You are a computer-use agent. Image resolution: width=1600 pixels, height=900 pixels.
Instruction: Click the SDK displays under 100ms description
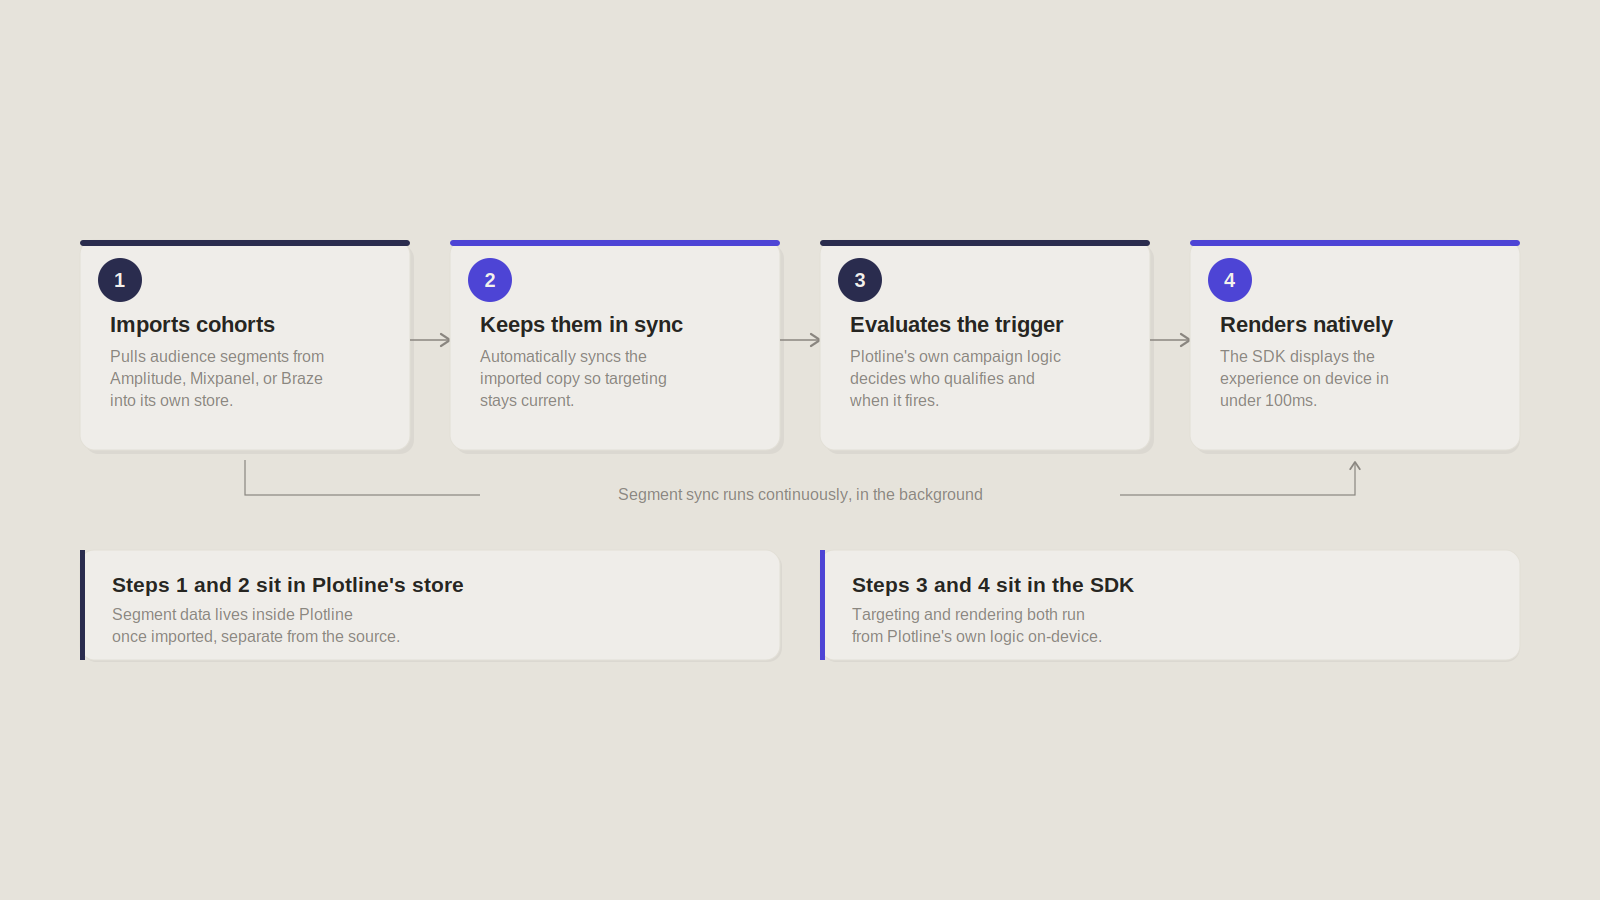click(x=1304, y=378)
